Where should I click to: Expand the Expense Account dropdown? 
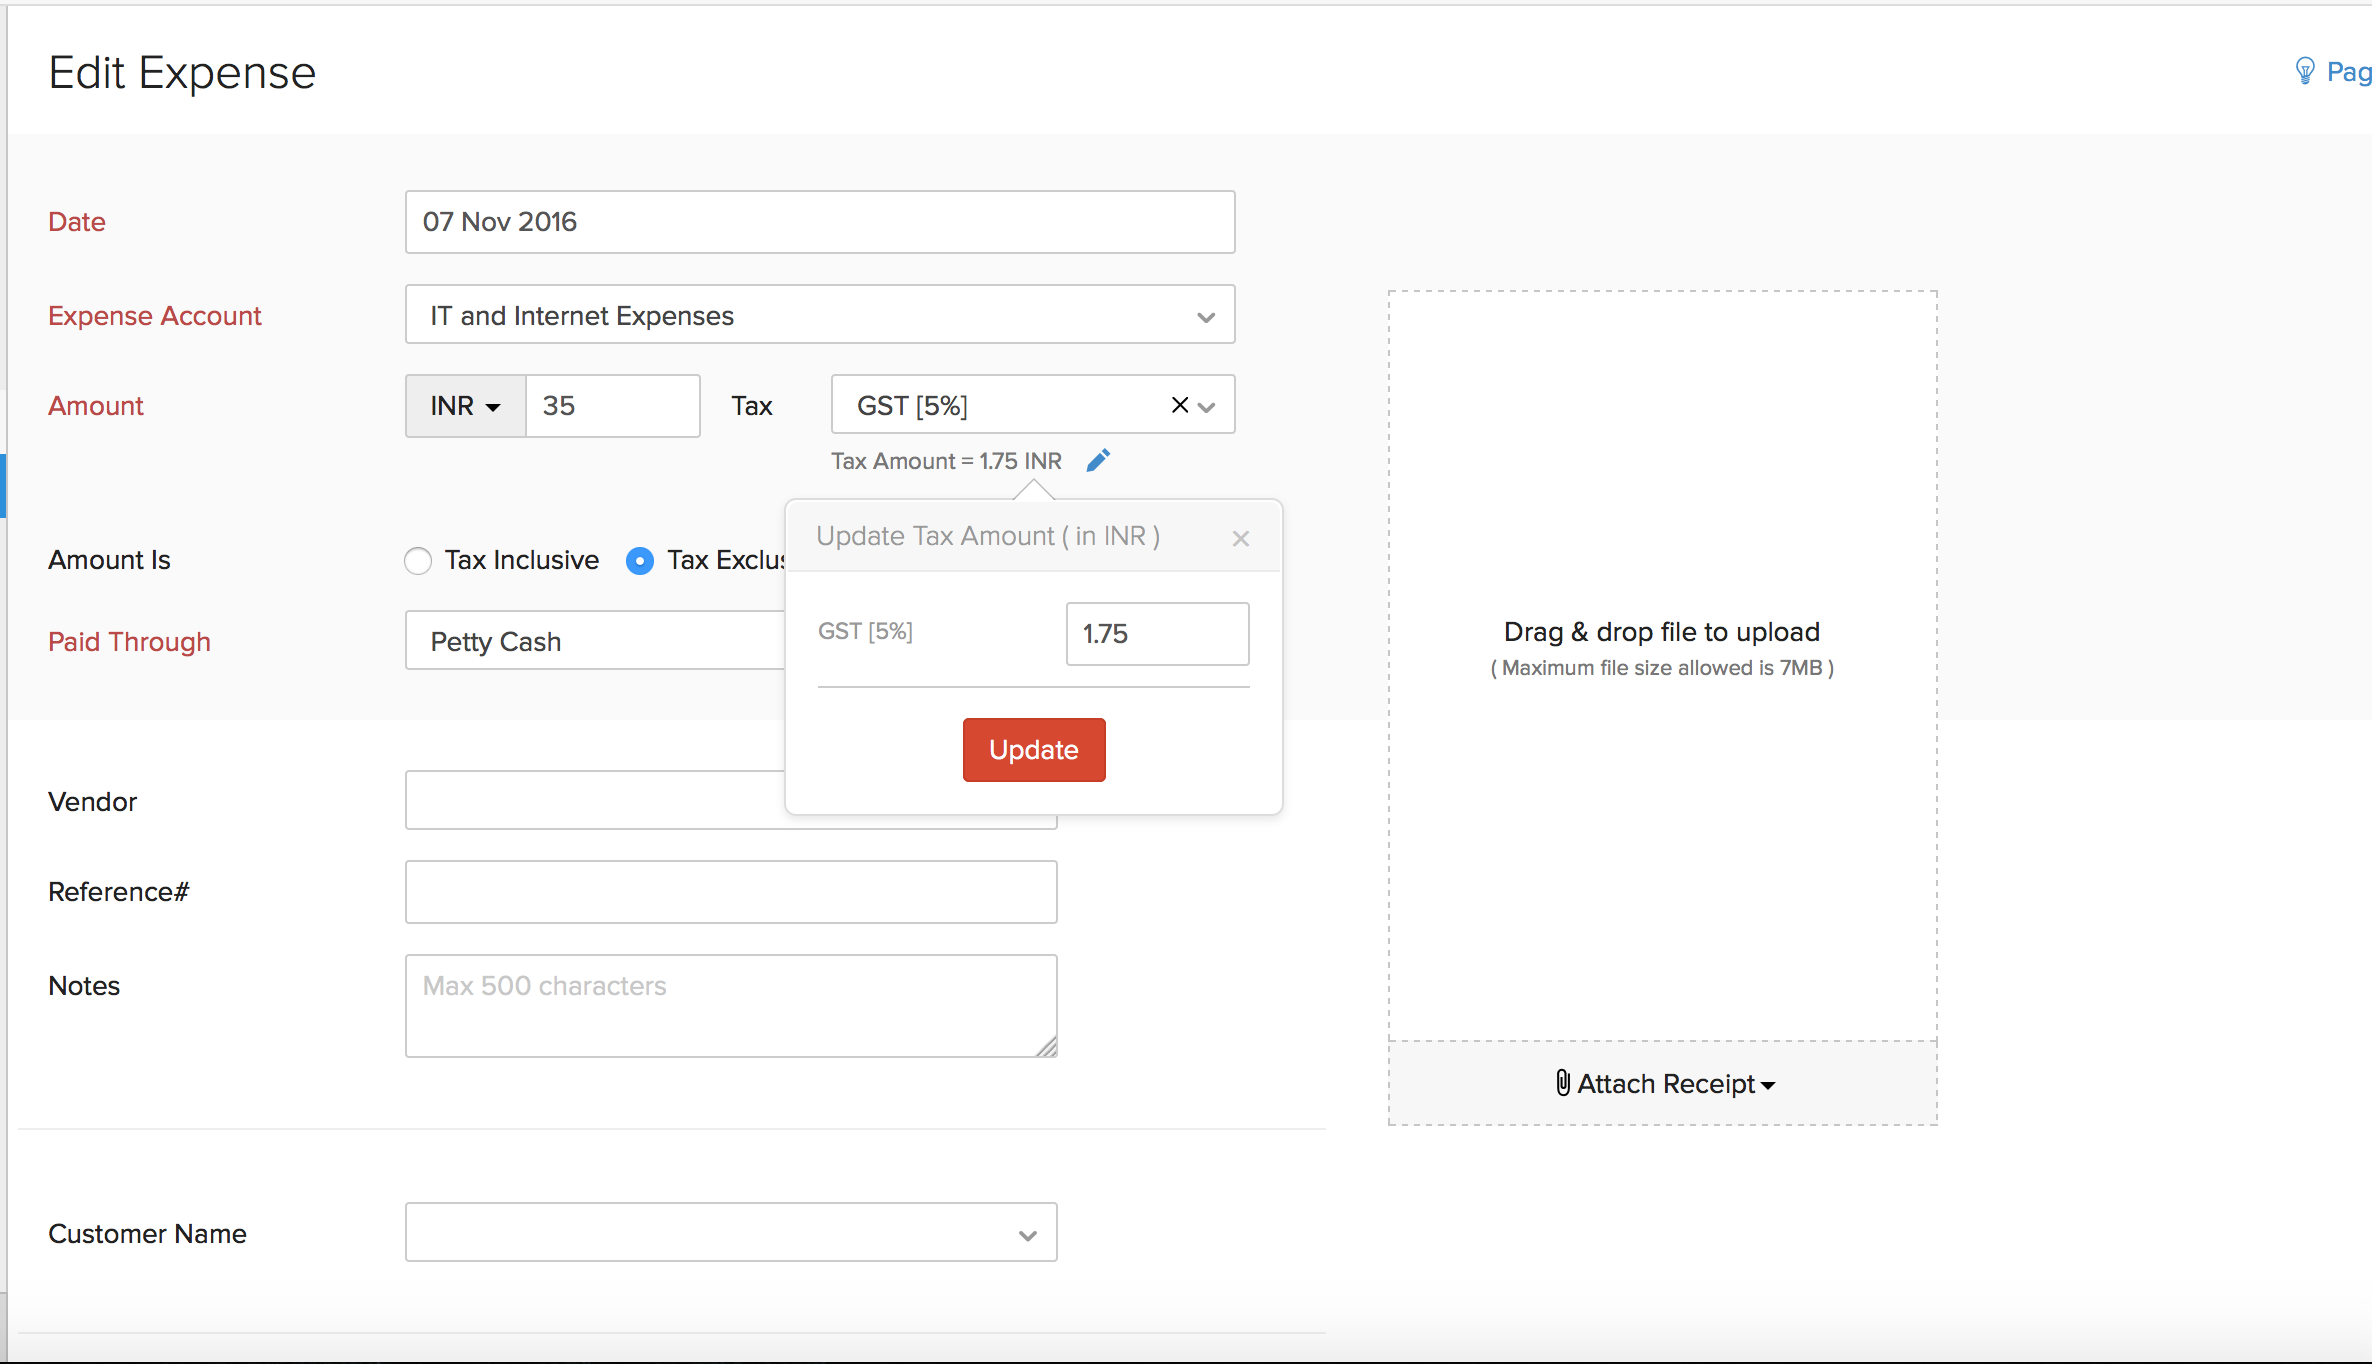1206,317
